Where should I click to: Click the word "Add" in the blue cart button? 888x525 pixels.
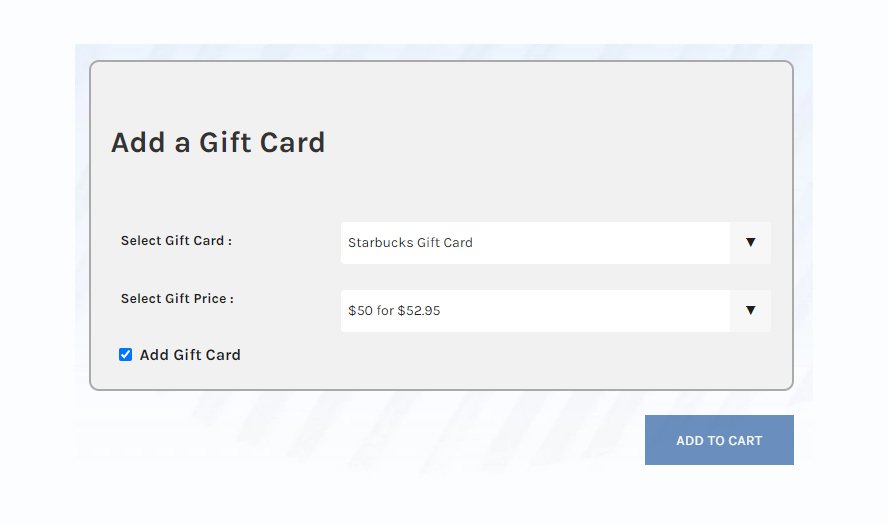pos(690,441)
